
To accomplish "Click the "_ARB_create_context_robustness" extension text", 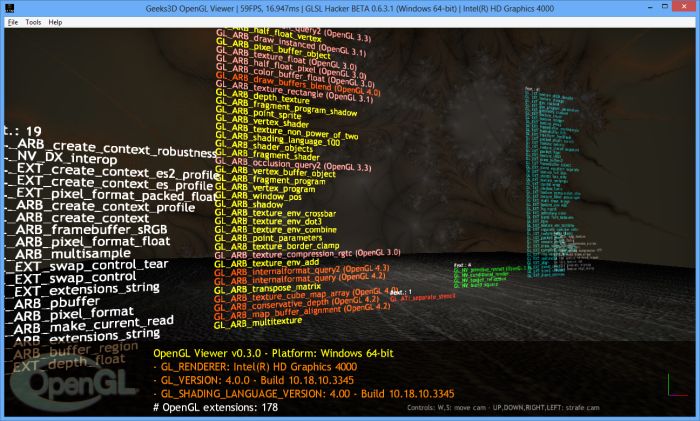I will click(110, 148).
